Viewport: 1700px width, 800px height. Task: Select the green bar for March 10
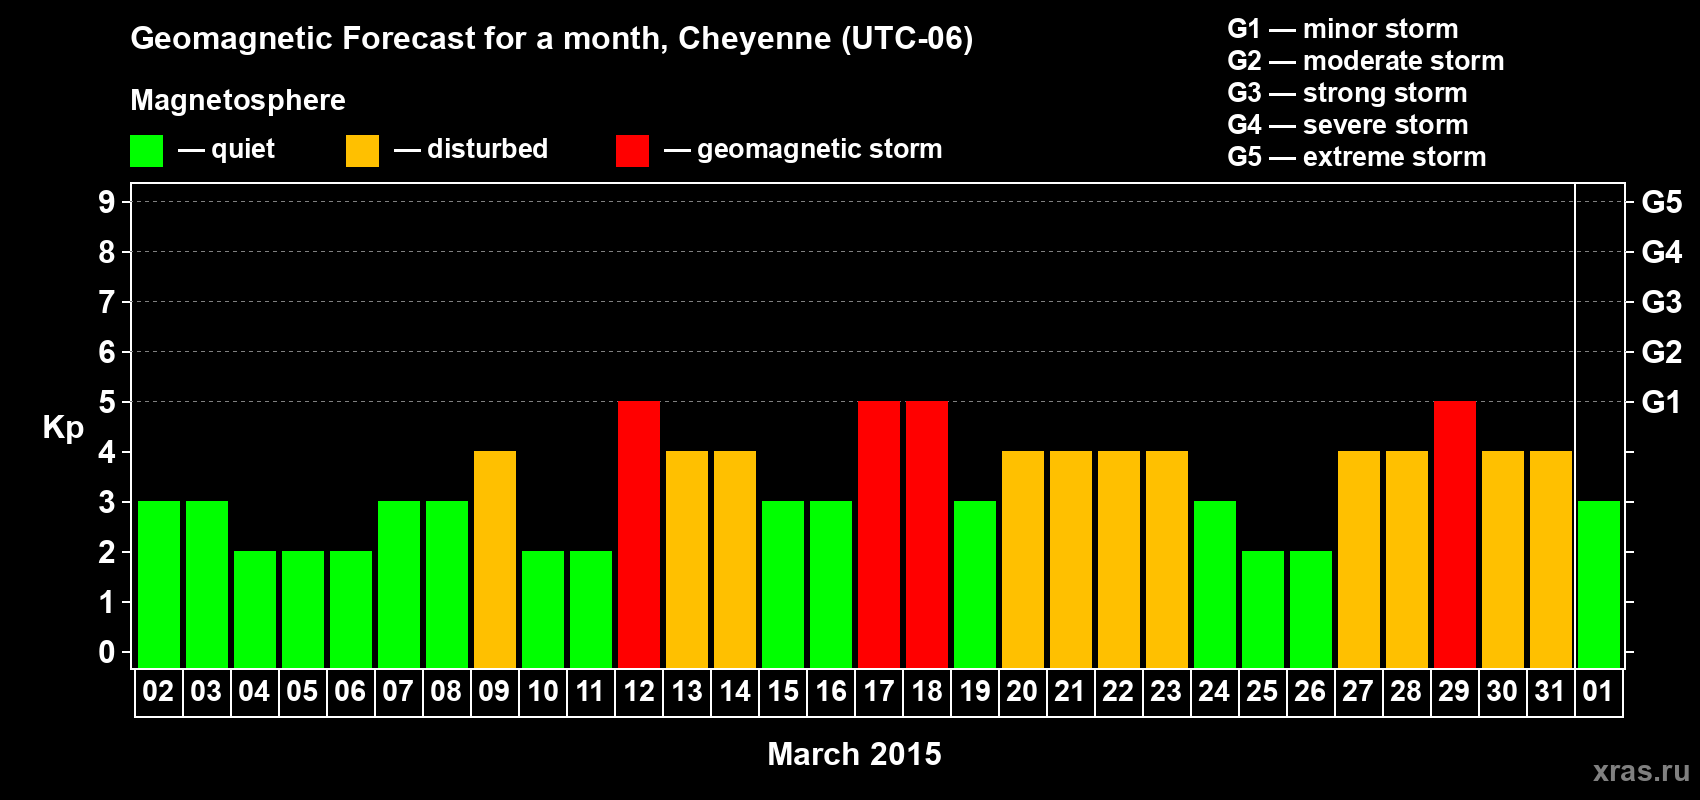pyautogui.click(x=543, y=609)
